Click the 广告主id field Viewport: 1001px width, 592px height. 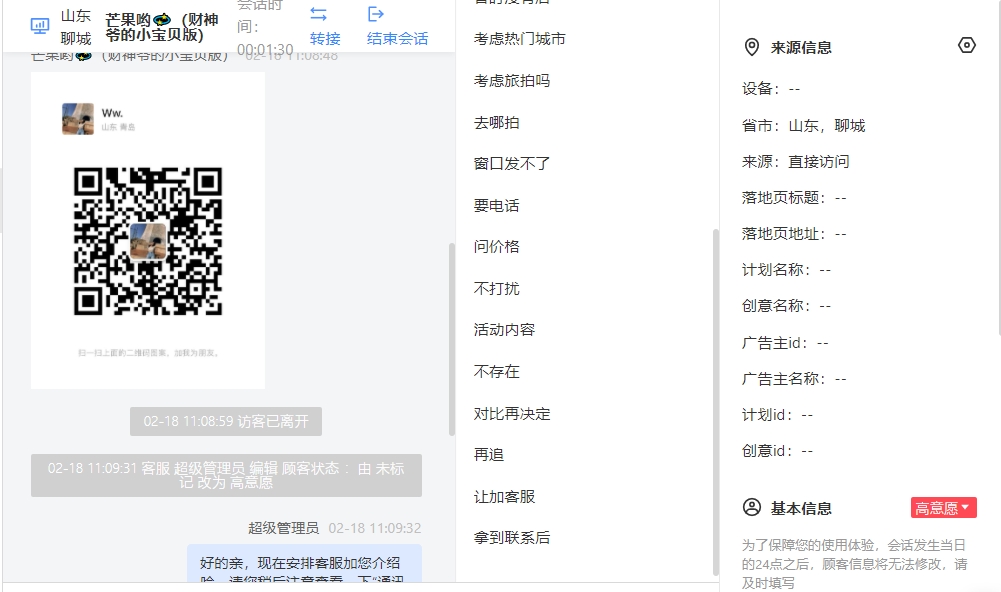coord(785,343)
